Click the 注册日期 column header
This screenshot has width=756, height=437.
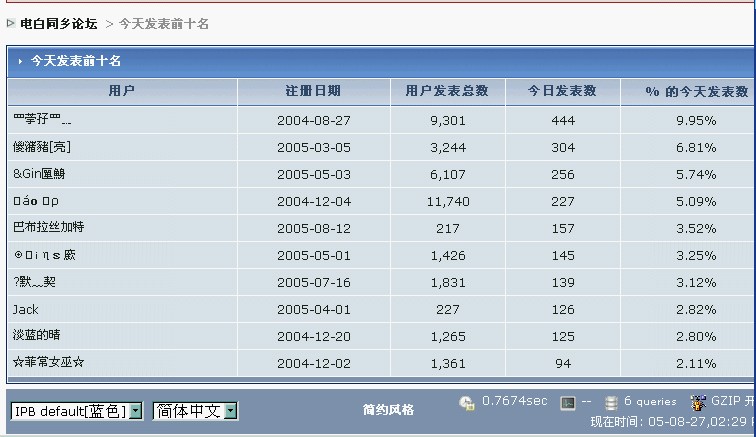click(313, 91)
